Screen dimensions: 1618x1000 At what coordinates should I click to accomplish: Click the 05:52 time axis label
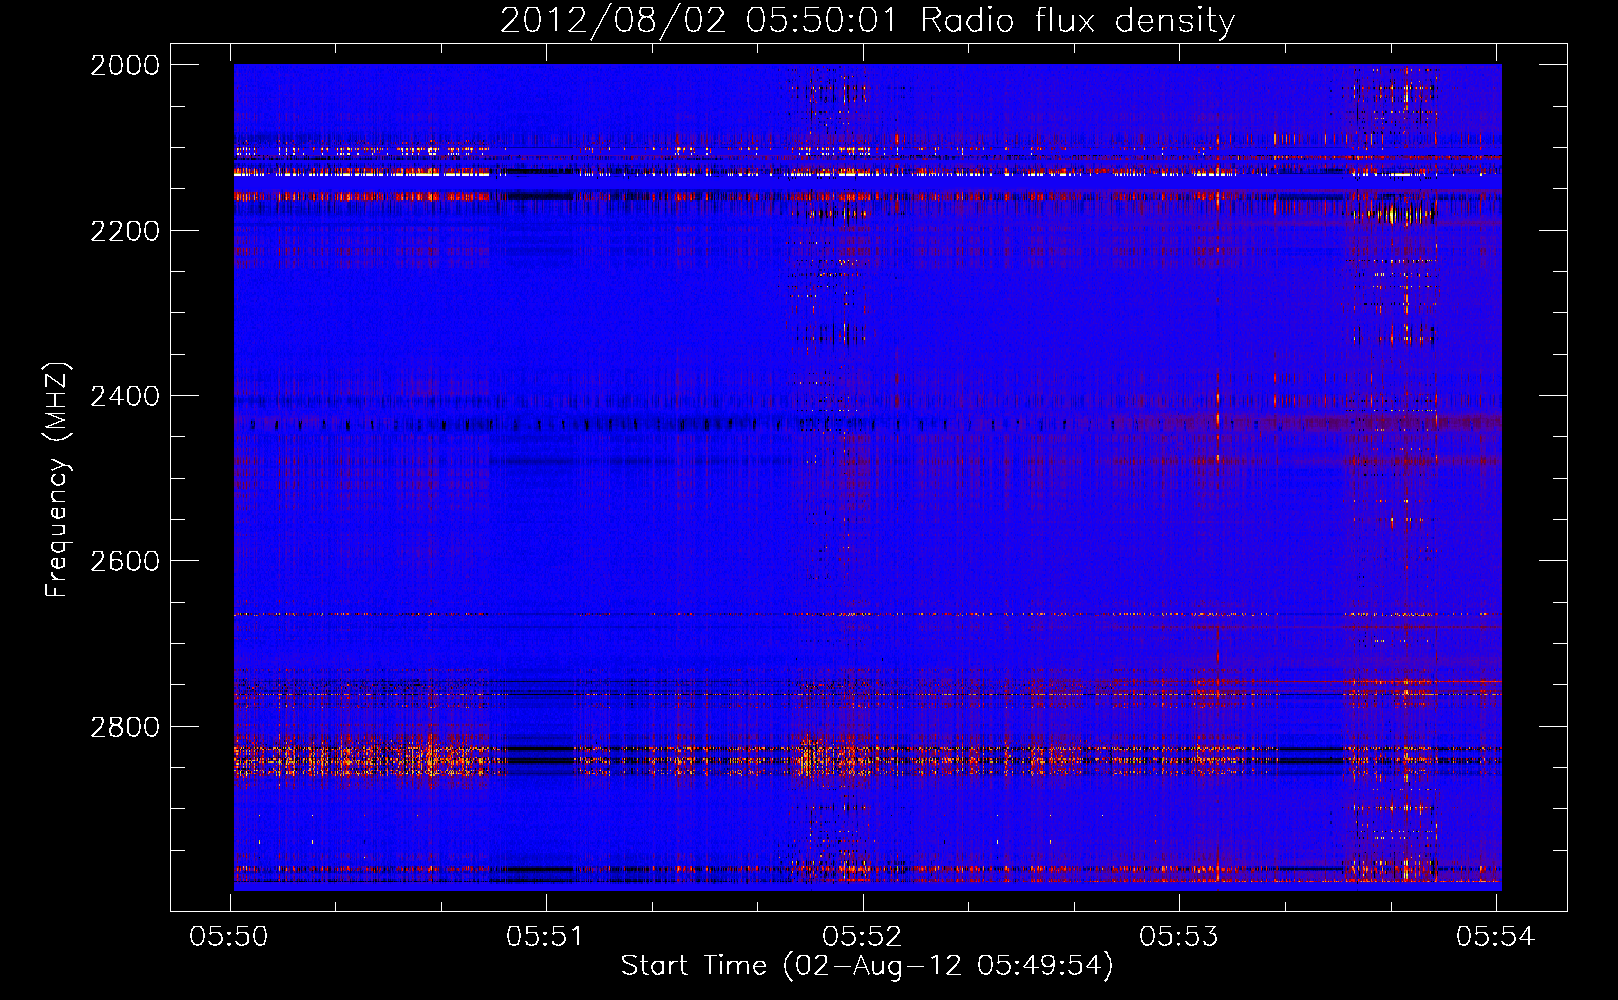click(862, 937)
